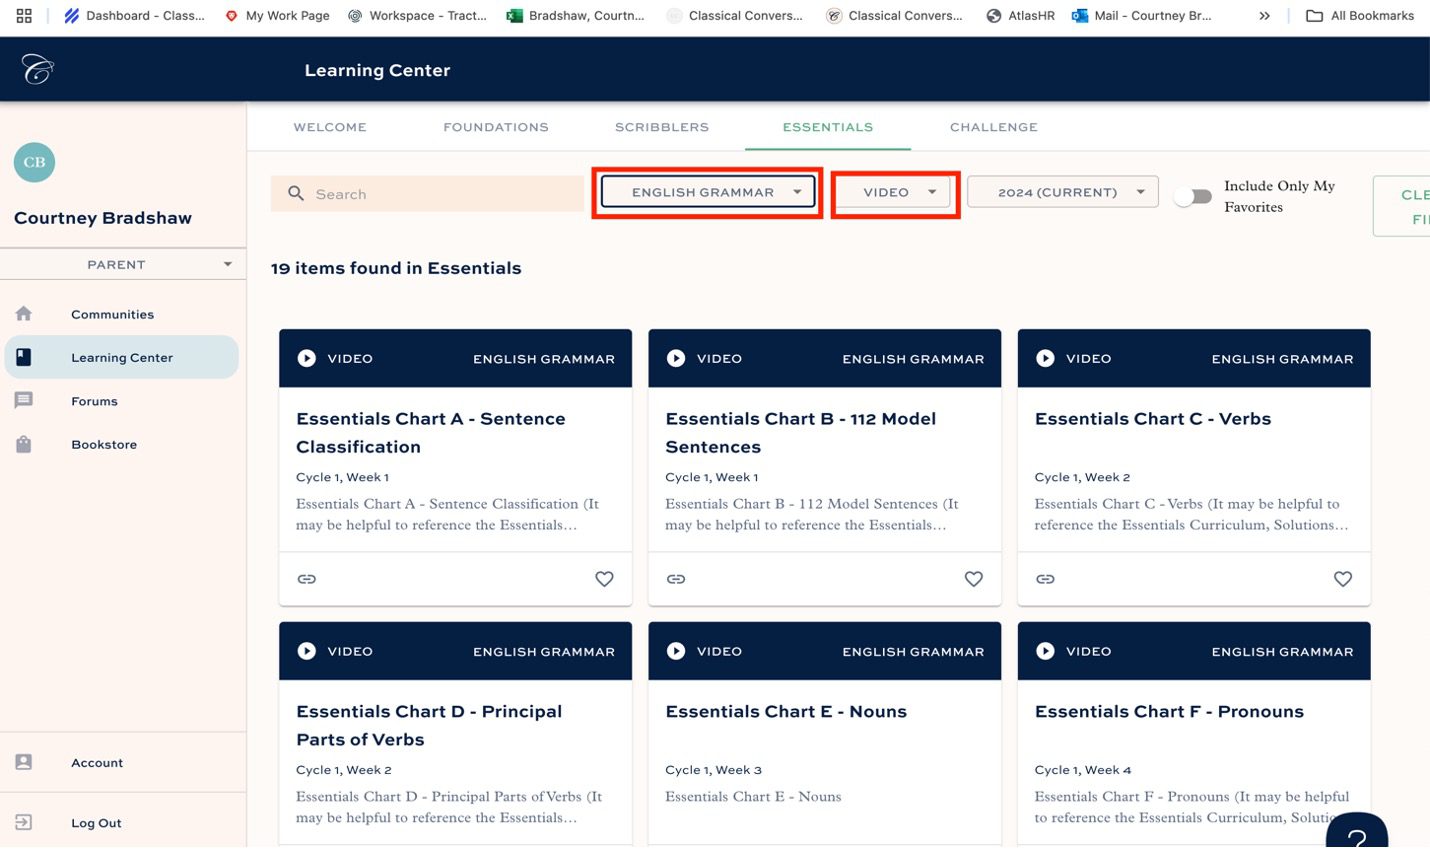Viewport: 1430px width, 852px height.
Task: Click the search magnifying glass icon
Action: click(295, 193)
